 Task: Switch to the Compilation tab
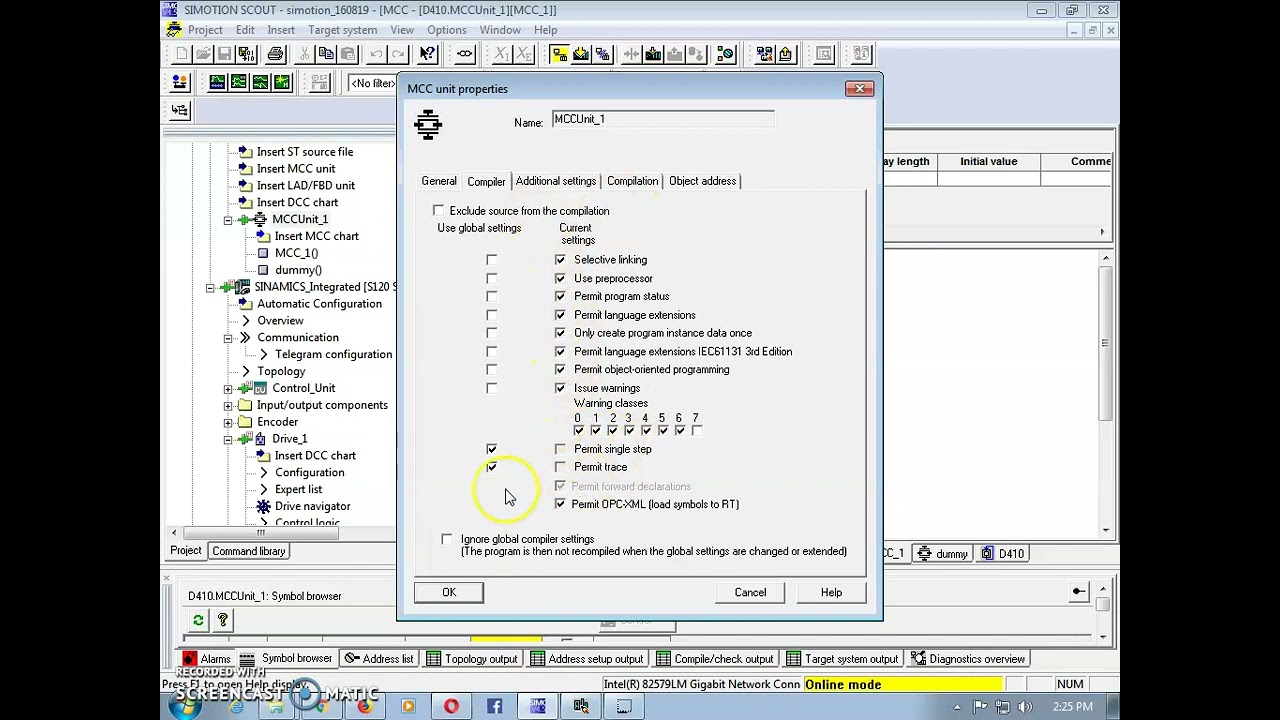(632, 181)
